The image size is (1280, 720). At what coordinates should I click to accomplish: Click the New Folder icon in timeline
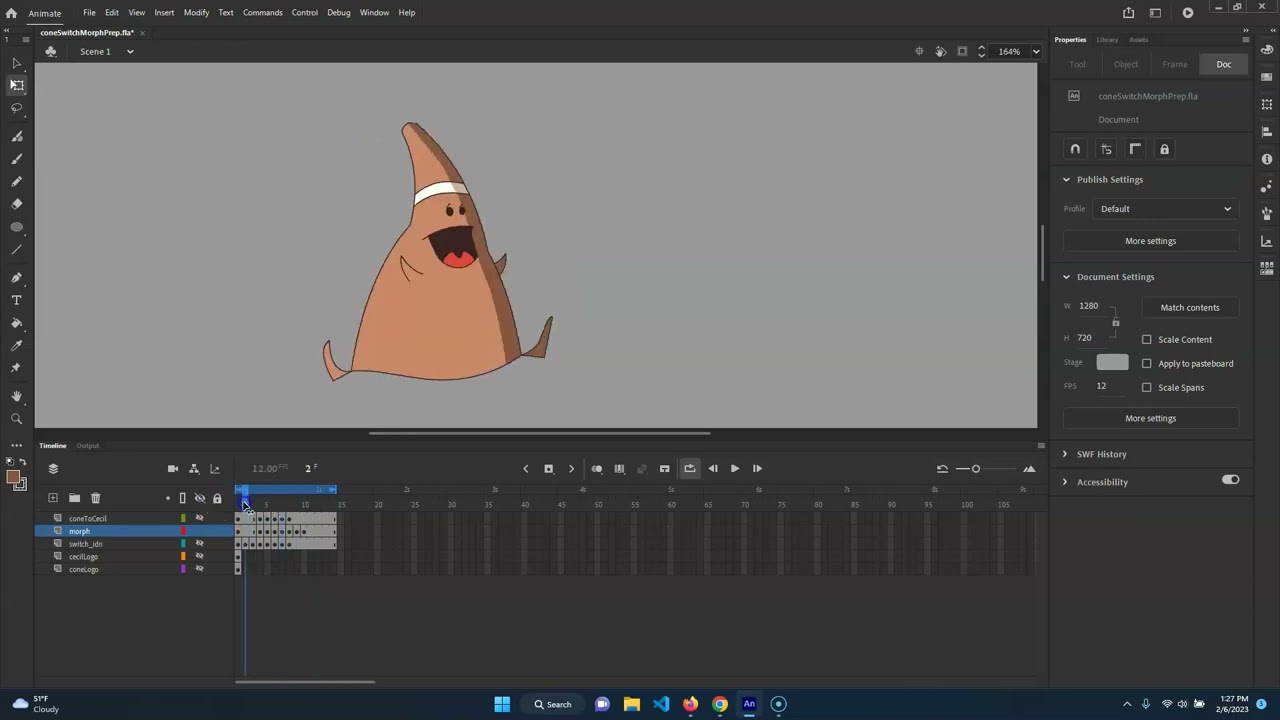(74, 497)
